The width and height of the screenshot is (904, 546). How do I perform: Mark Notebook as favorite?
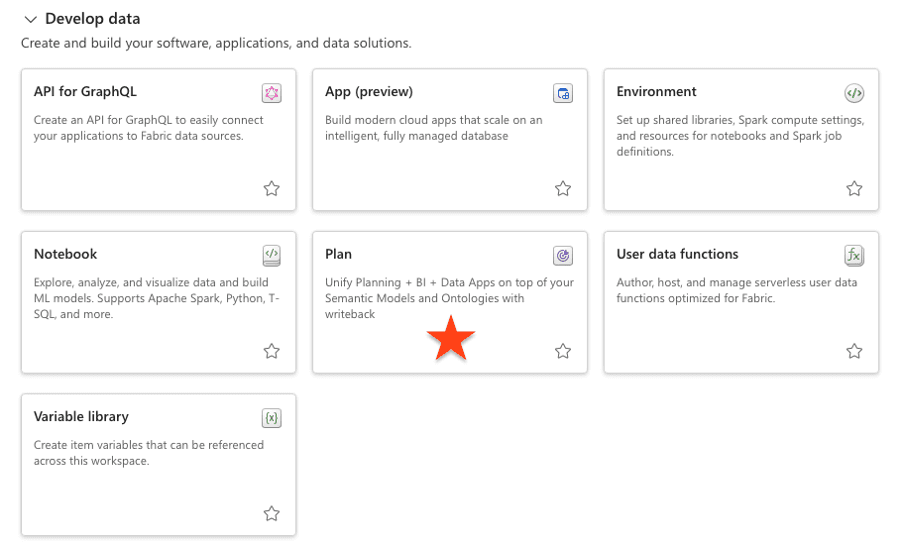coord(272,351)
